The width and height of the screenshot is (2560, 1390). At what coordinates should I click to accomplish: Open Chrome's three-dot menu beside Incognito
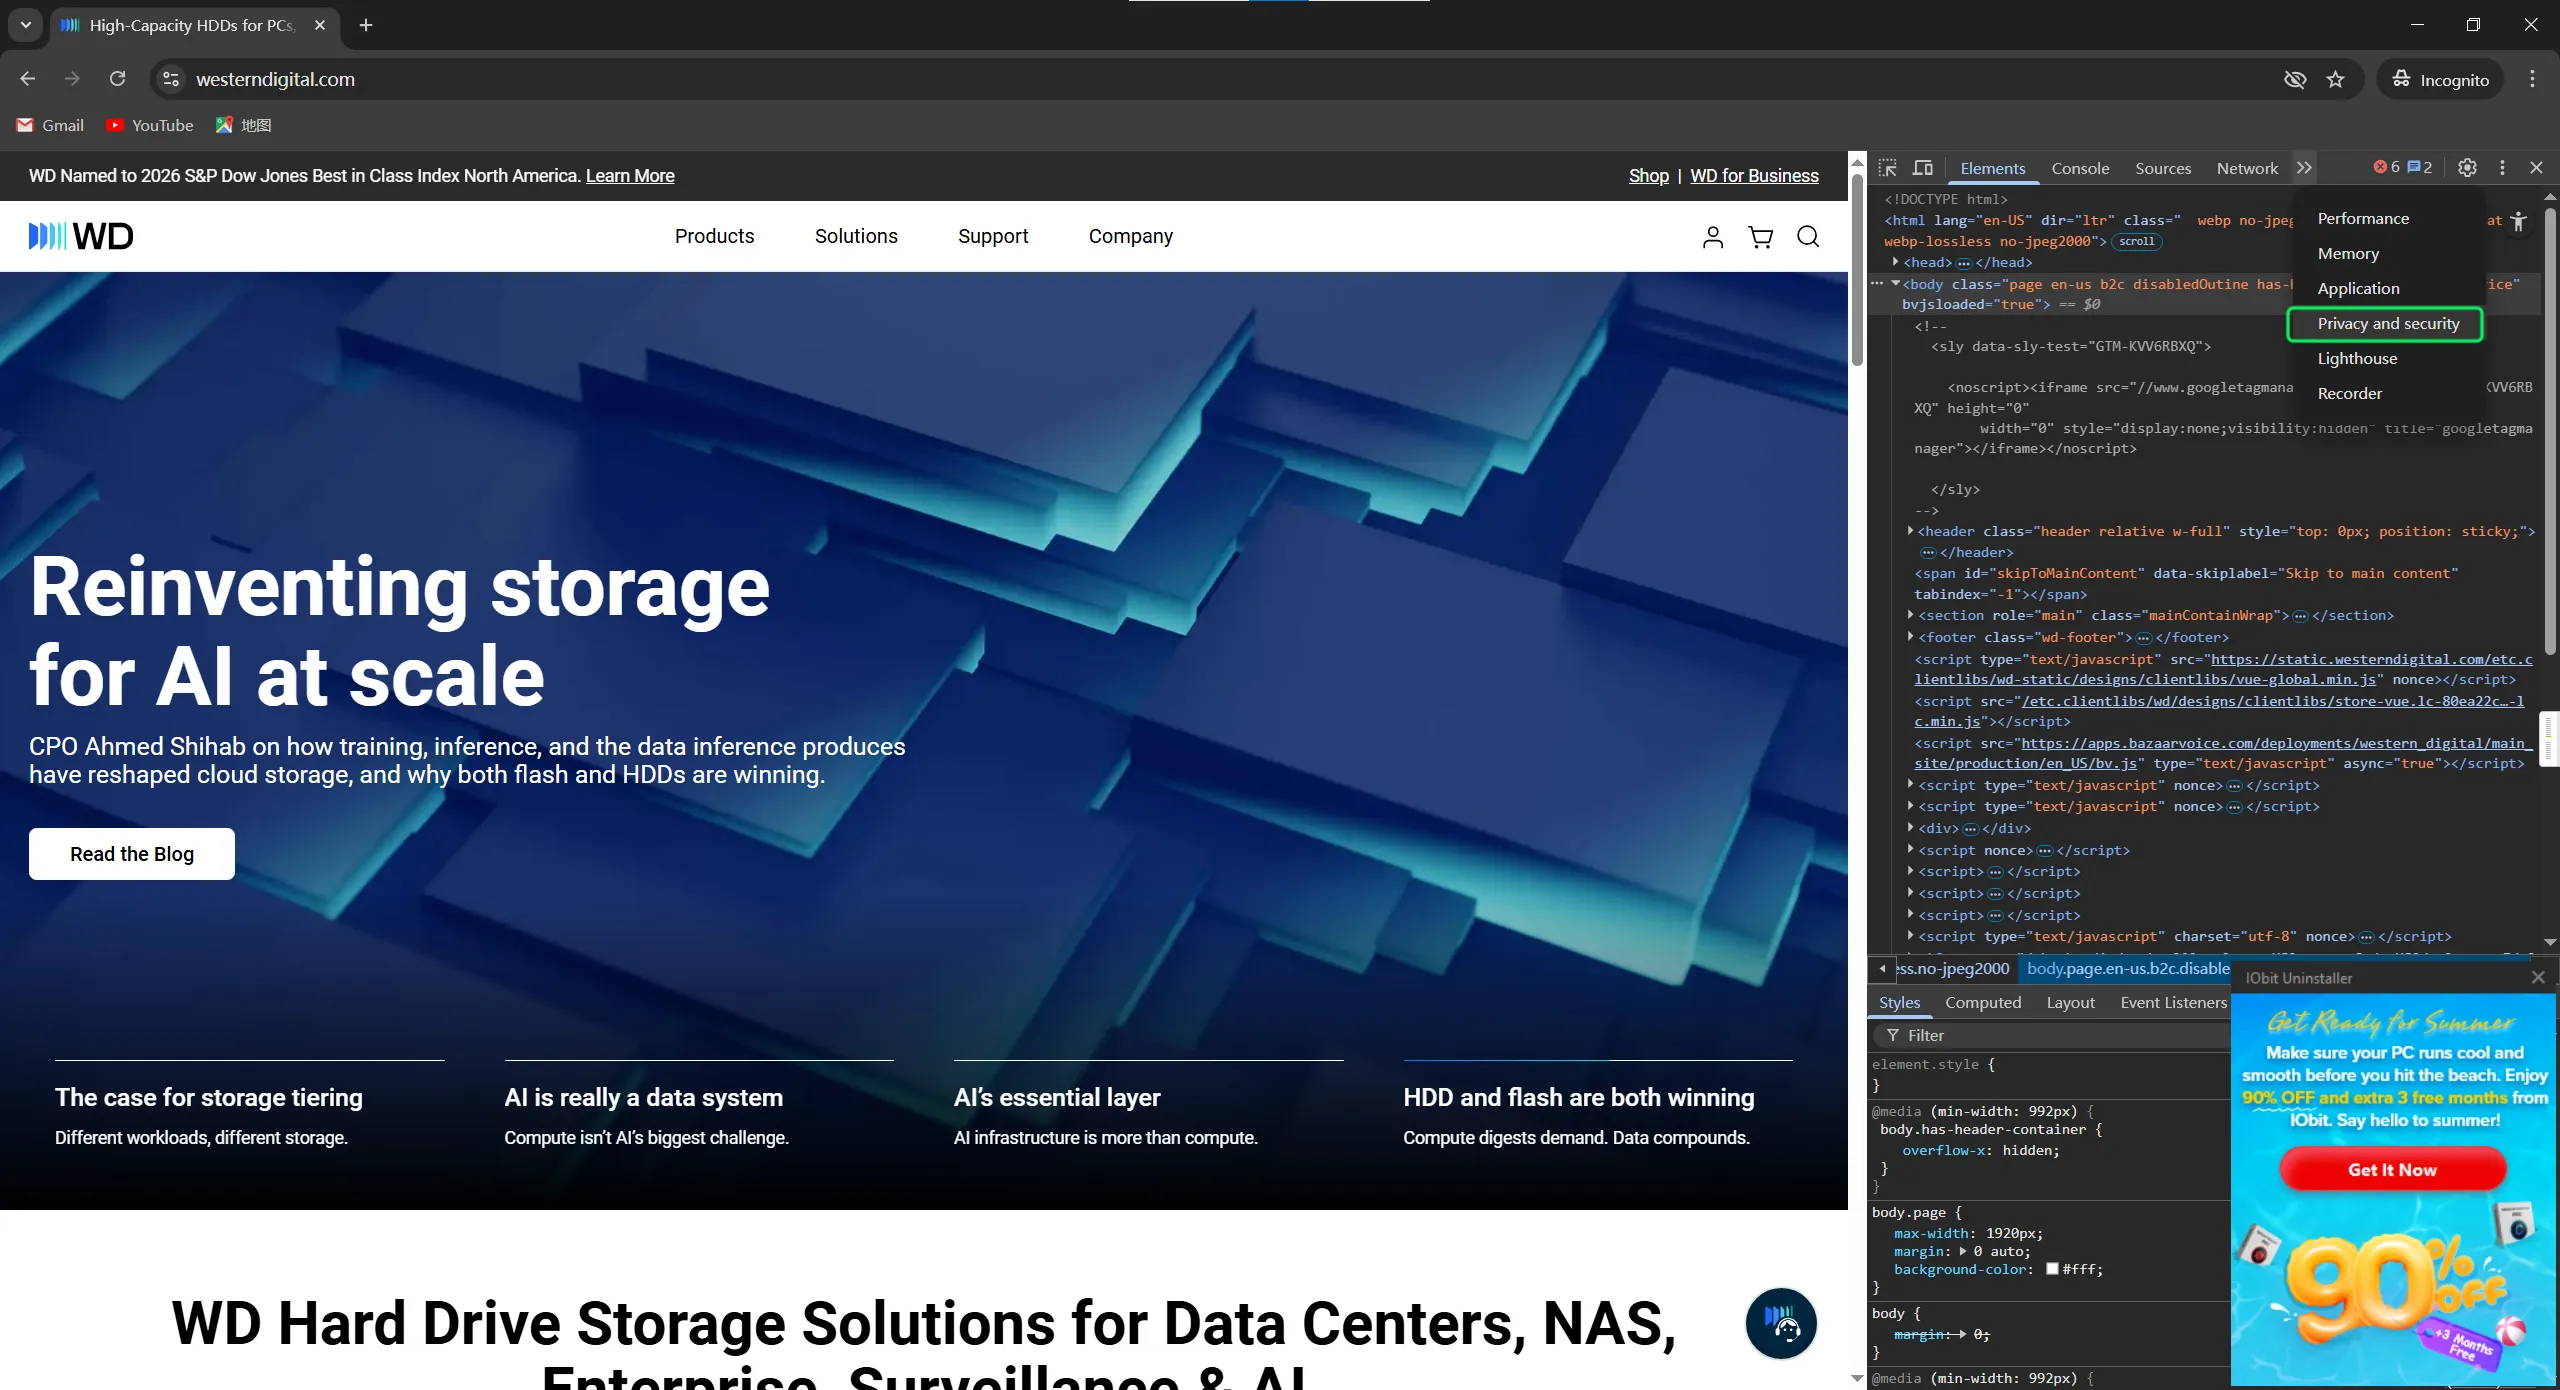(2532, 79)
